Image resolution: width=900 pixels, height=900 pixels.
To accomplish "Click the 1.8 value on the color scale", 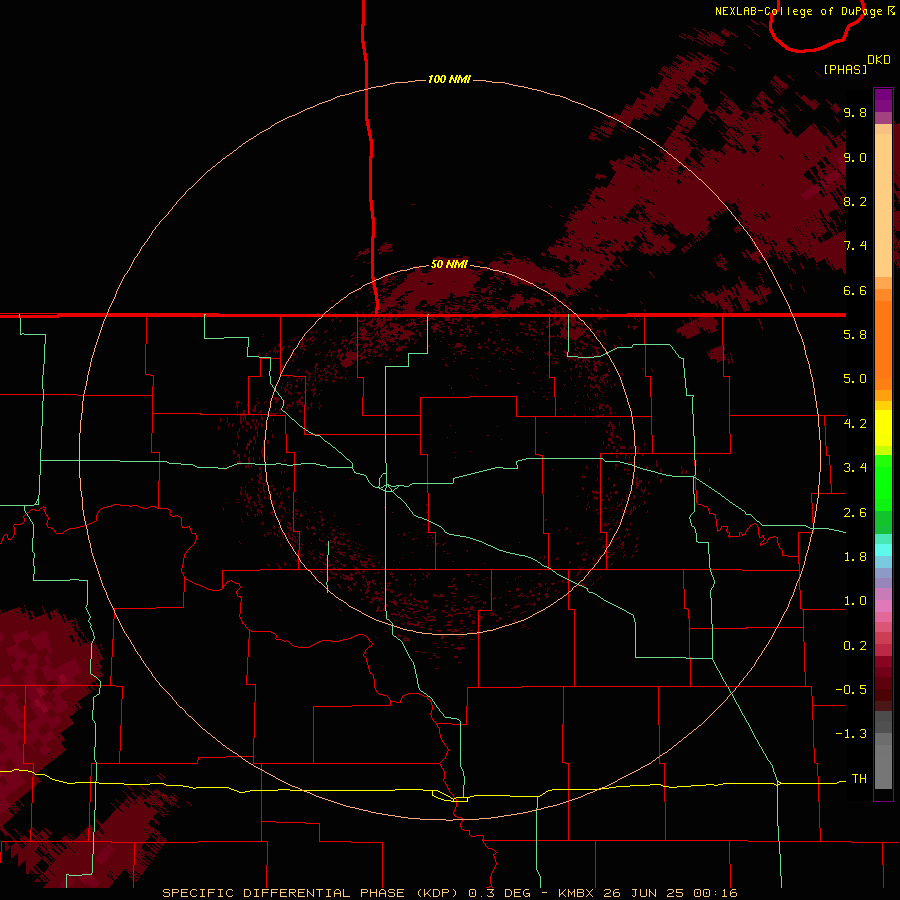I will (x=855, y=557).
